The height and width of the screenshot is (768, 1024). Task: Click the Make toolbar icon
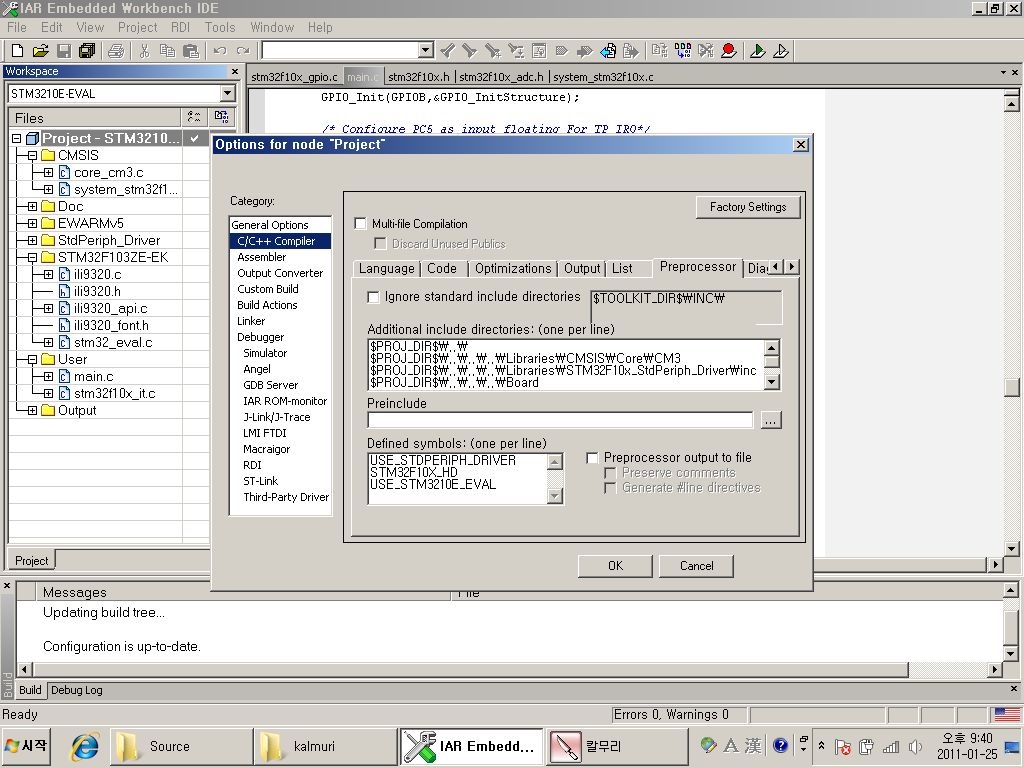(683, 50)
